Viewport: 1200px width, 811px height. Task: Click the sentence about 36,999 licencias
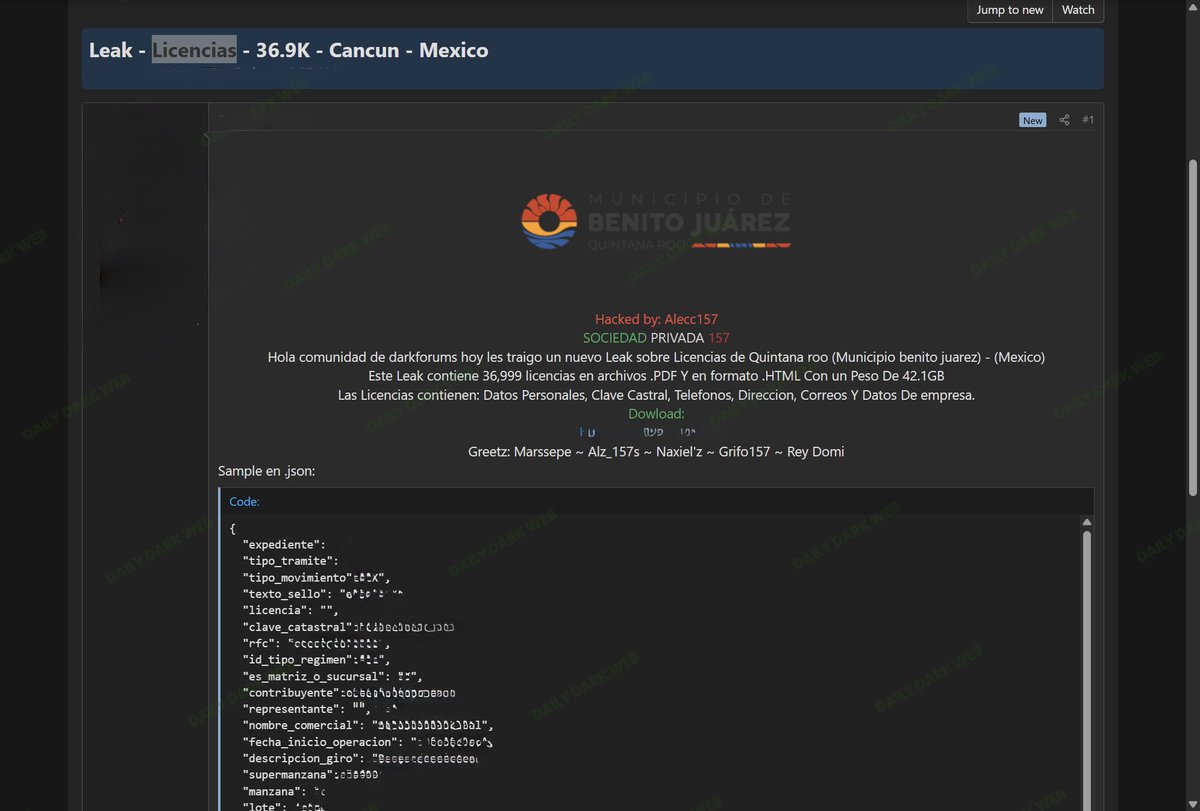(x=656, y=376)
